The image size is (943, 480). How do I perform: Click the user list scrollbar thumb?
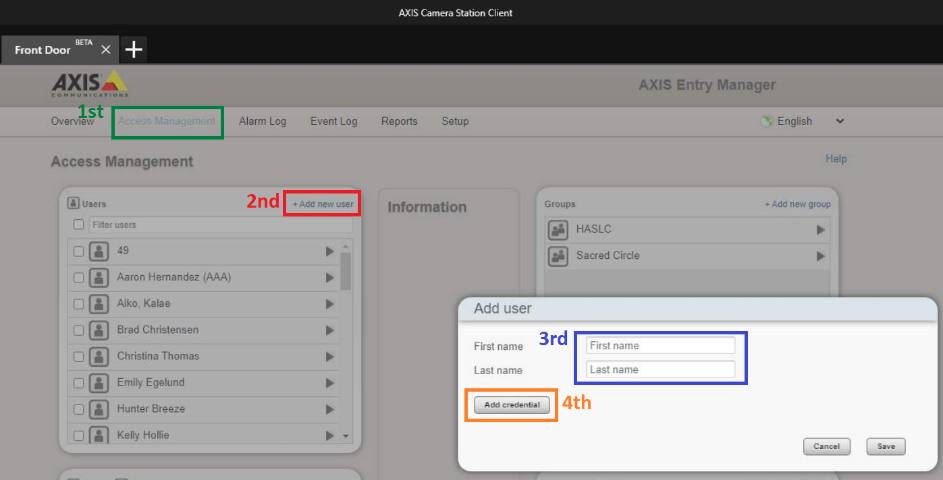click(x=345, y=271)
